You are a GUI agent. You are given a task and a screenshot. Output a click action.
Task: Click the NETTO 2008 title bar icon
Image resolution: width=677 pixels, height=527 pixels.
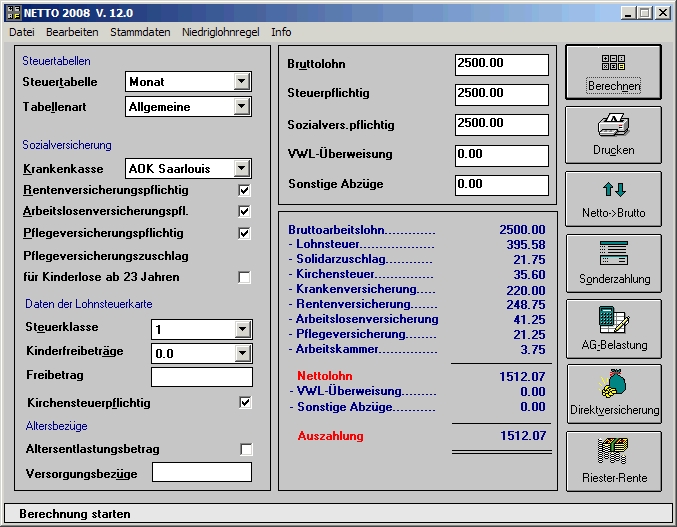(12, 12)
